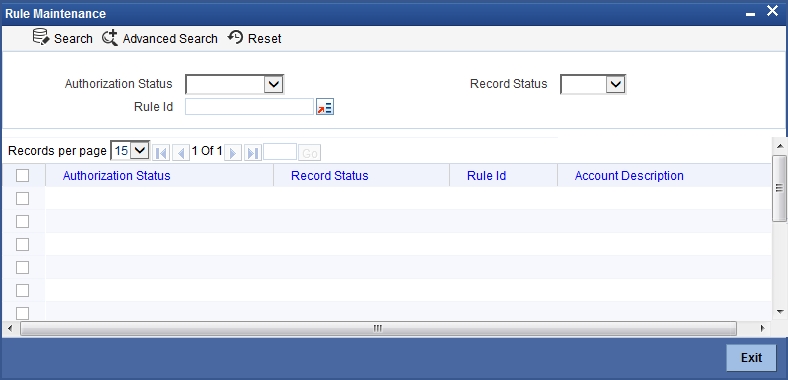Close the Rule Maintenance window
The height and width of the screenshot is (380, 788).
pos(772,11)
